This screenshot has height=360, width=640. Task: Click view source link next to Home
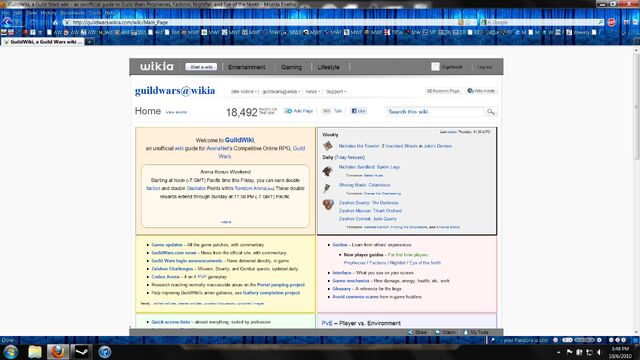[x=176, y=112]
